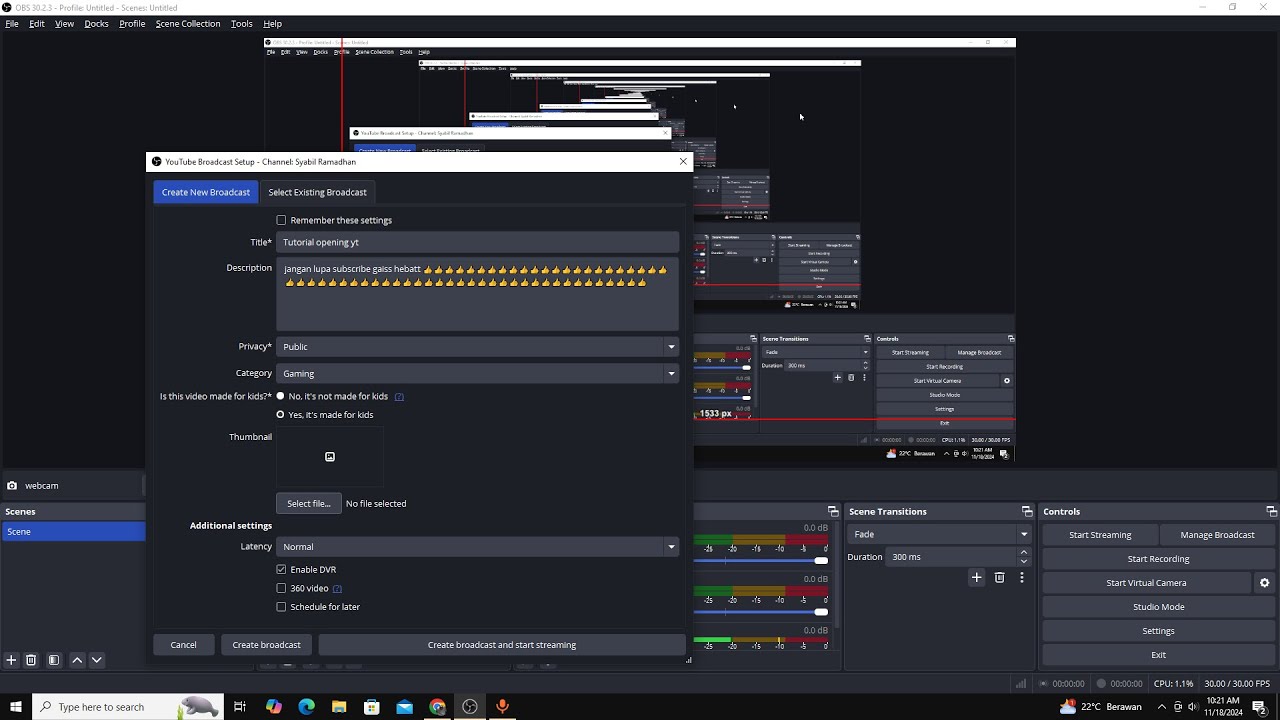Screen dimensions: 1280x720
Task: Delete scene transition with trash icon
Action: click(999, 577)
